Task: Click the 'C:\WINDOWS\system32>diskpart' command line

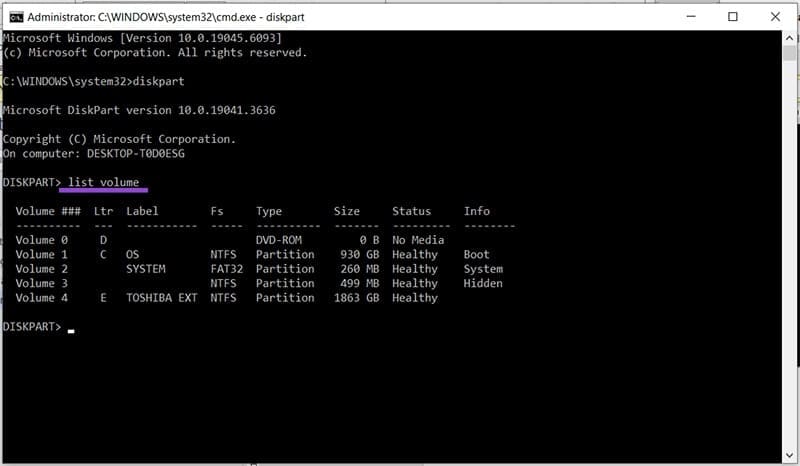Action: [93, 82]
